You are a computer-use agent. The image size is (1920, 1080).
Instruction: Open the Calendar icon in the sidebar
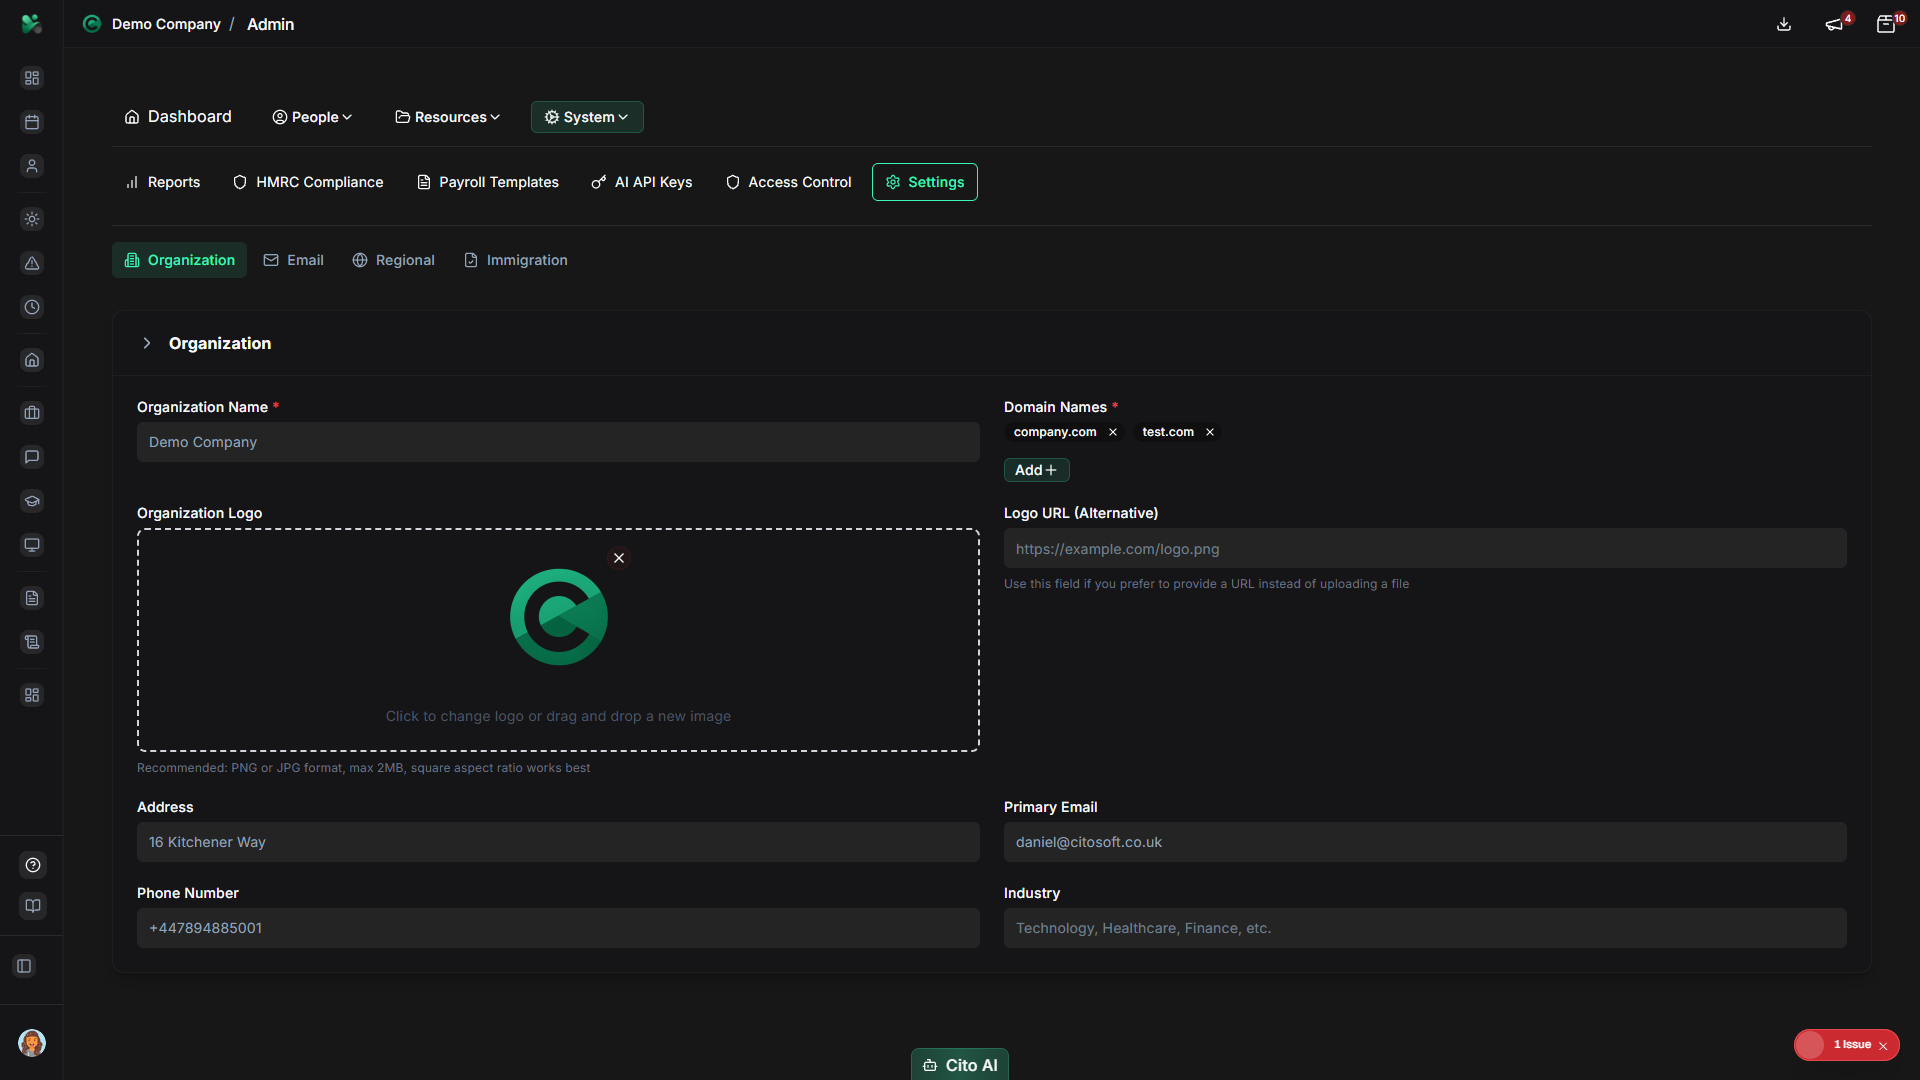(32, 122)
